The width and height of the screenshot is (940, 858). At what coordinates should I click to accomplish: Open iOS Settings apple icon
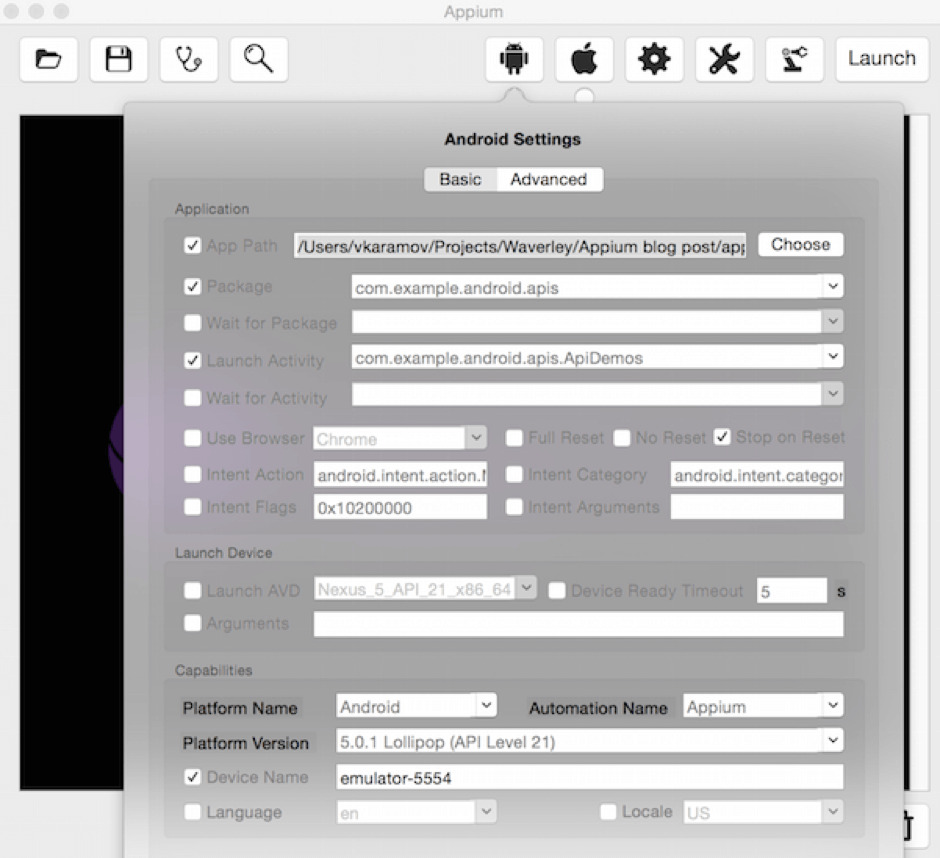coord(585,59)
